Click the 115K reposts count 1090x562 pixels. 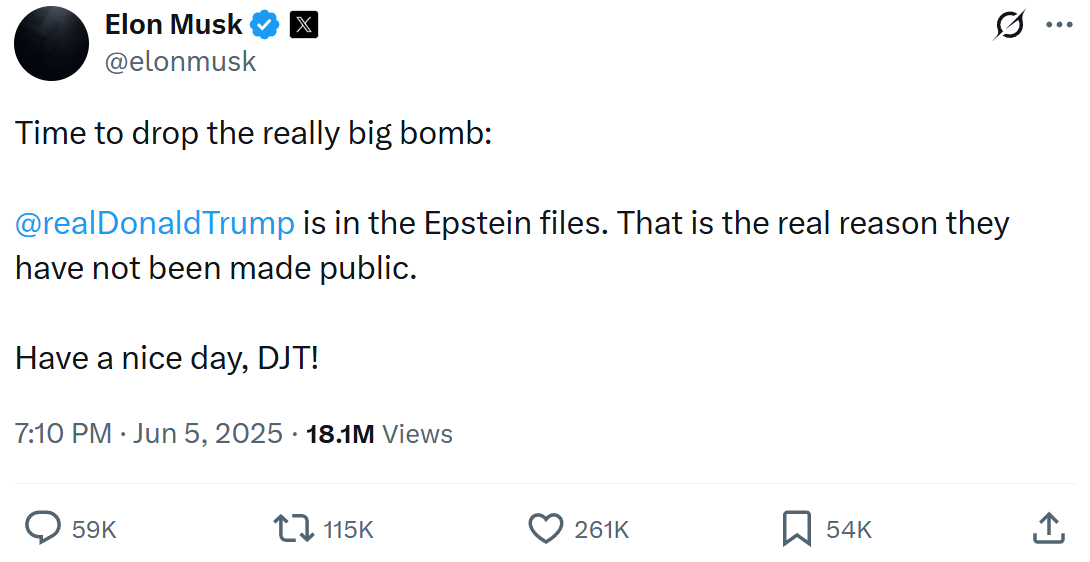click(x=348, y=530)
